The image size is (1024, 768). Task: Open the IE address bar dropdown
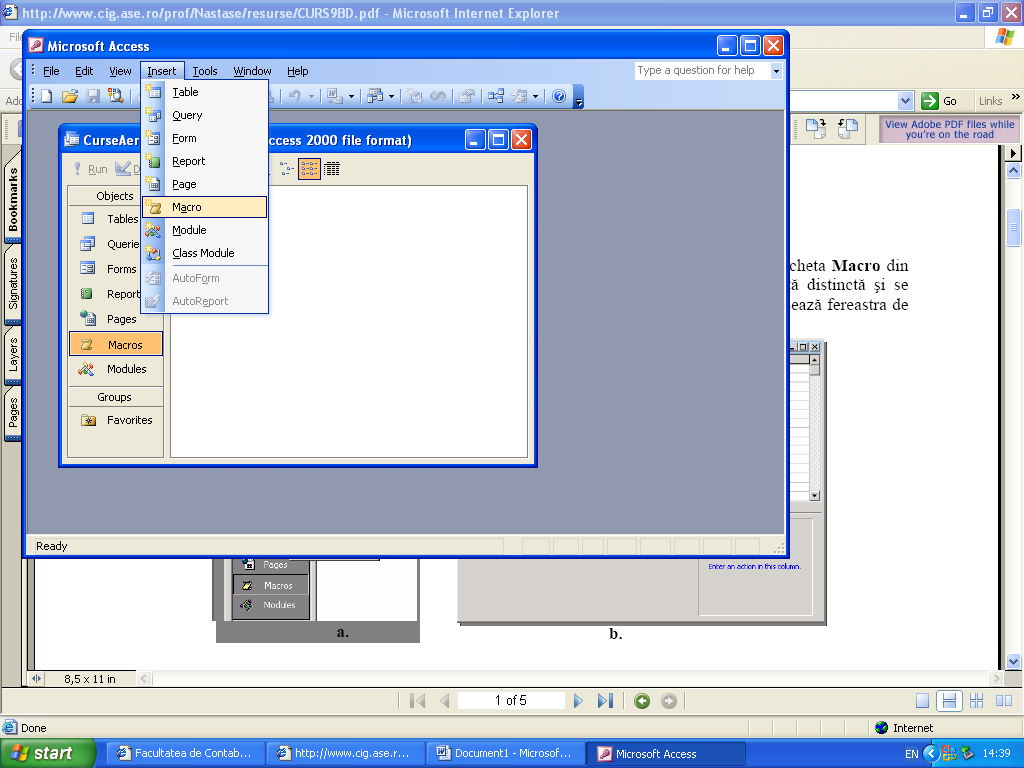[905, 101]
